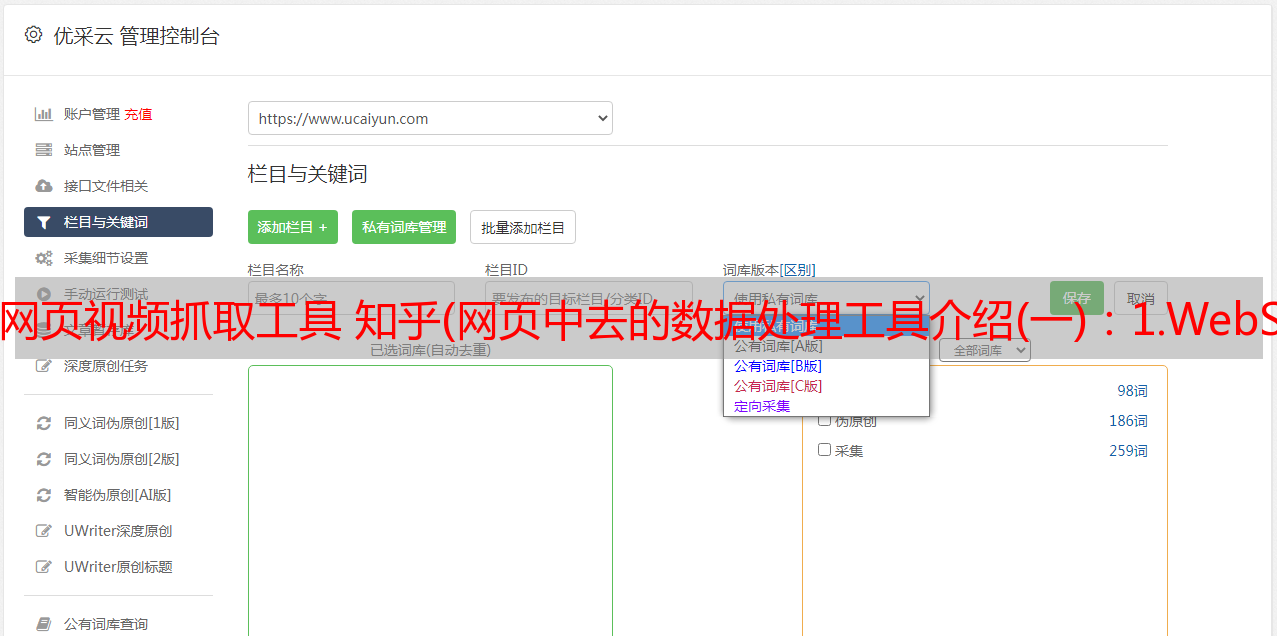The height and width of the screenshot is (636, 1277).
Task: Click the green 添加栏目 + button
Action: [293, 227]
